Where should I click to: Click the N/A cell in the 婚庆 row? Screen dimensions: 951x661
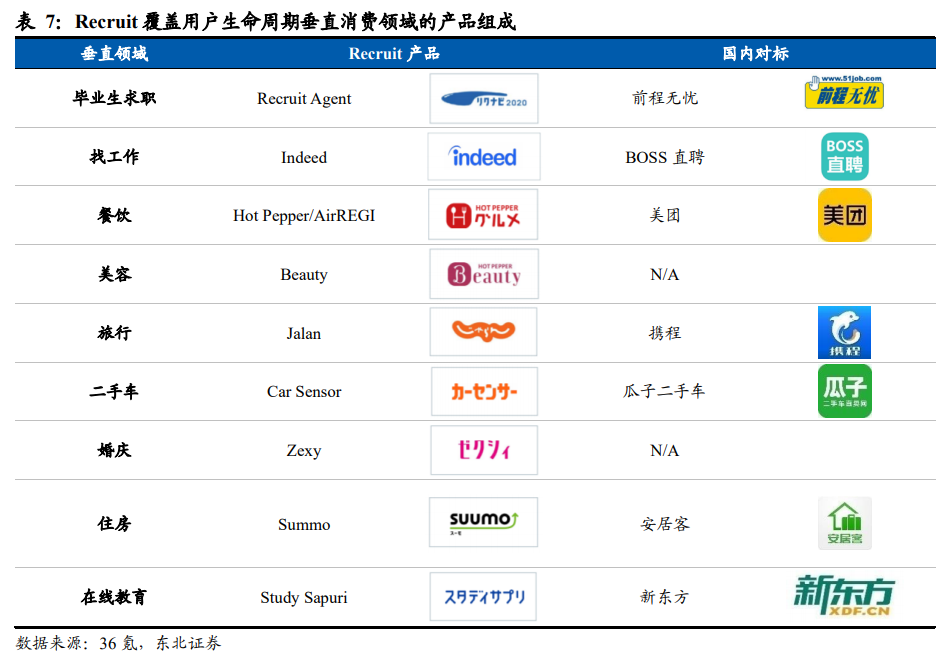click(x=665, y=451)
